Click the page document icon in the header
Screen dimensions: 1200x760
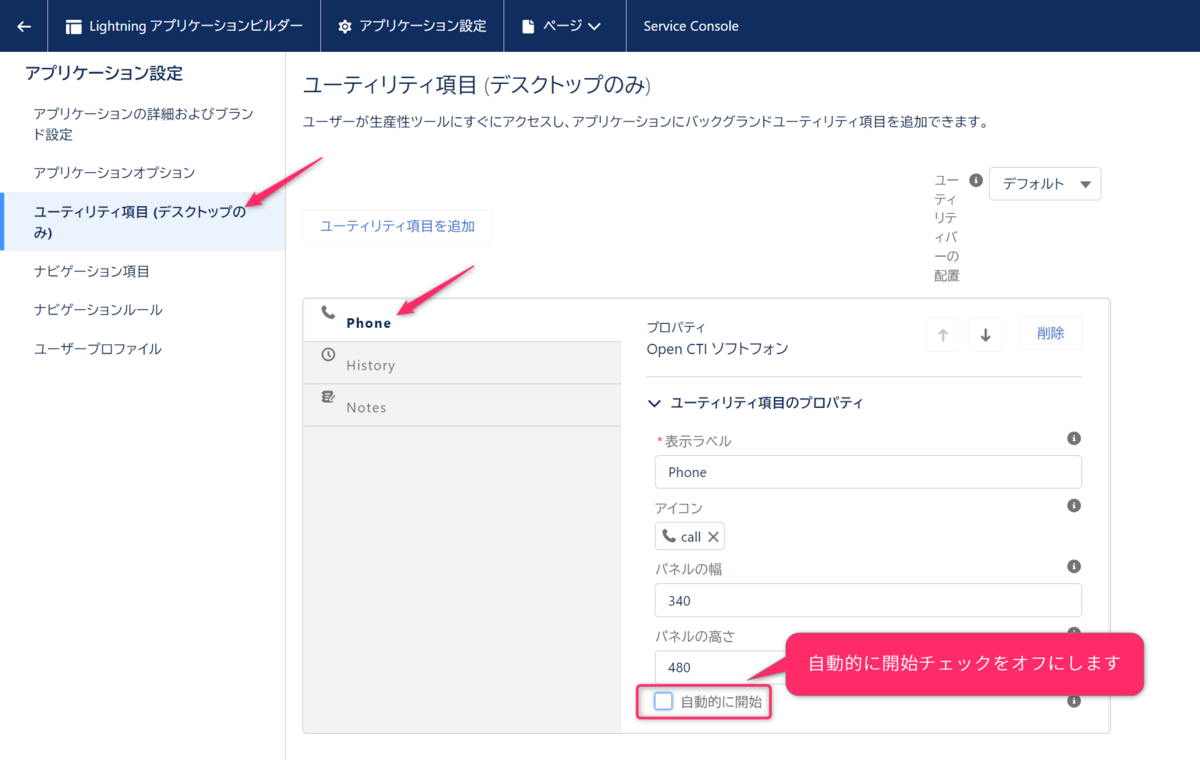528,26
